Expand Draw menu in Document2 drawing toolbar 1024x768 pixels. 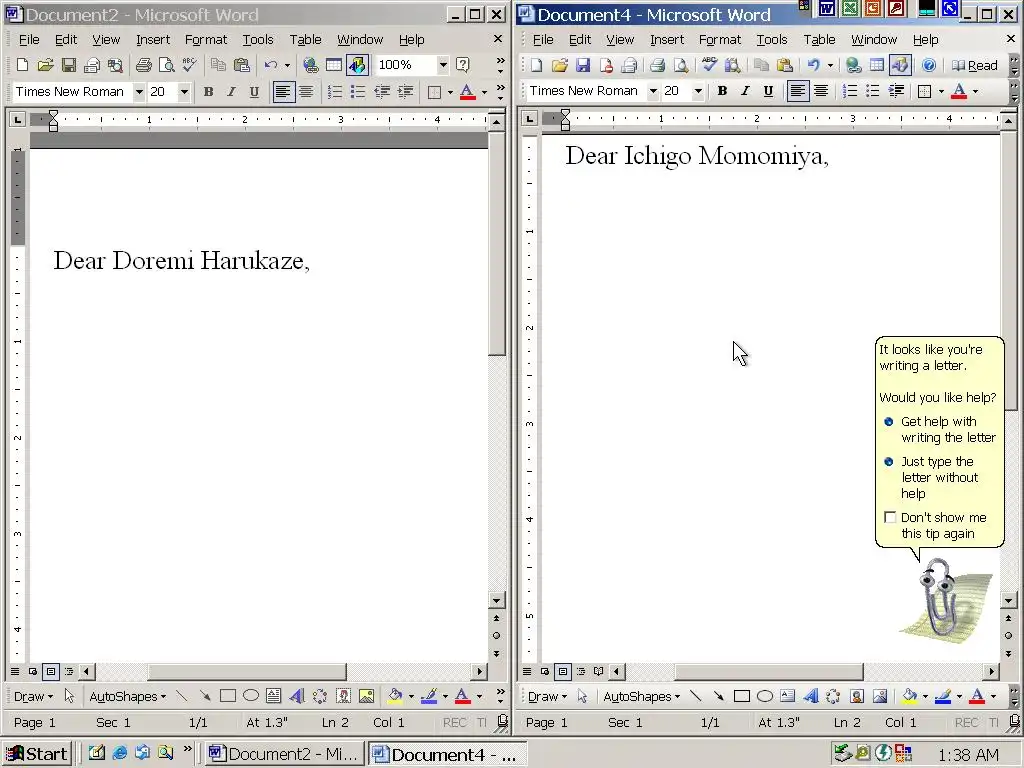click(33, 696)
